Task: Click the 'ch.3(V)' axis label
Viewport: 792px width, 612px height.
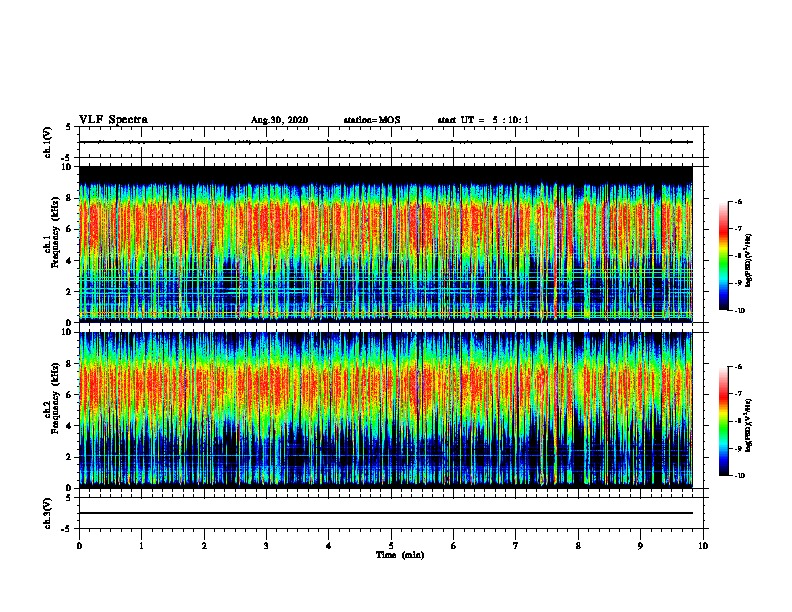Action: pos(48,513)
